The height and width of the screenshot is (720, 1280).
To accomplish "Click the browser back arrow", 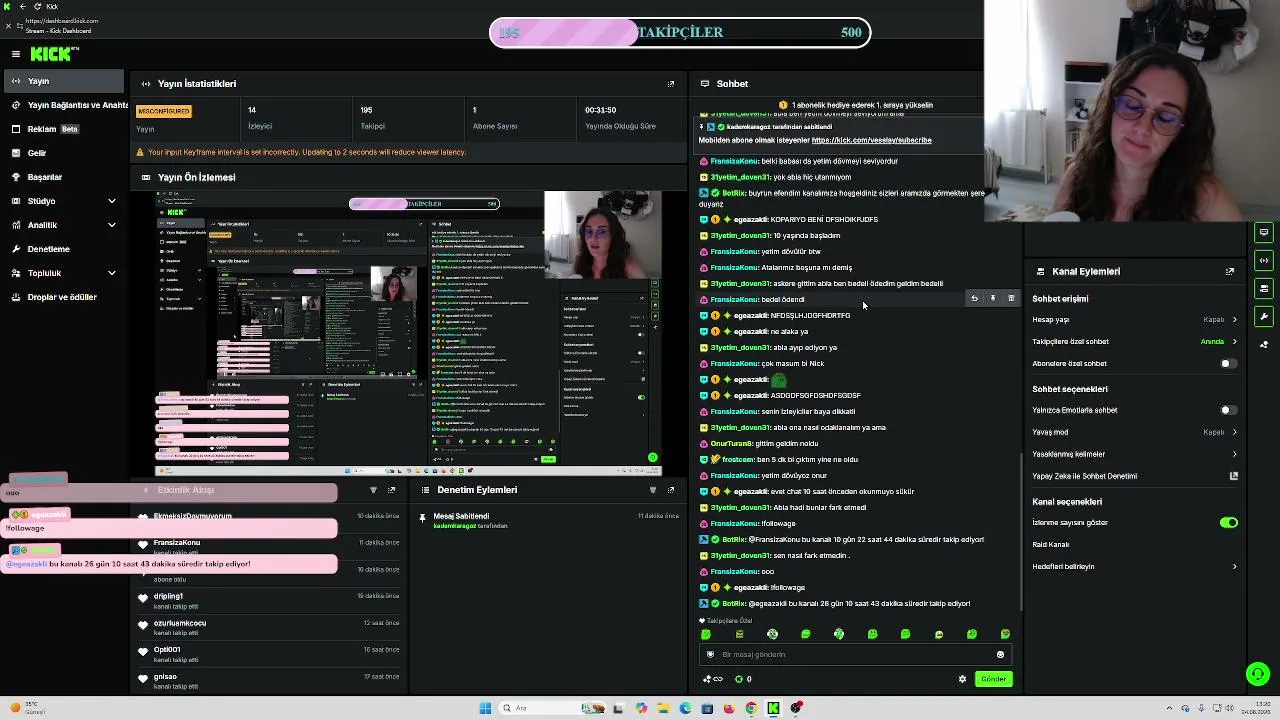I will (22, 6).
